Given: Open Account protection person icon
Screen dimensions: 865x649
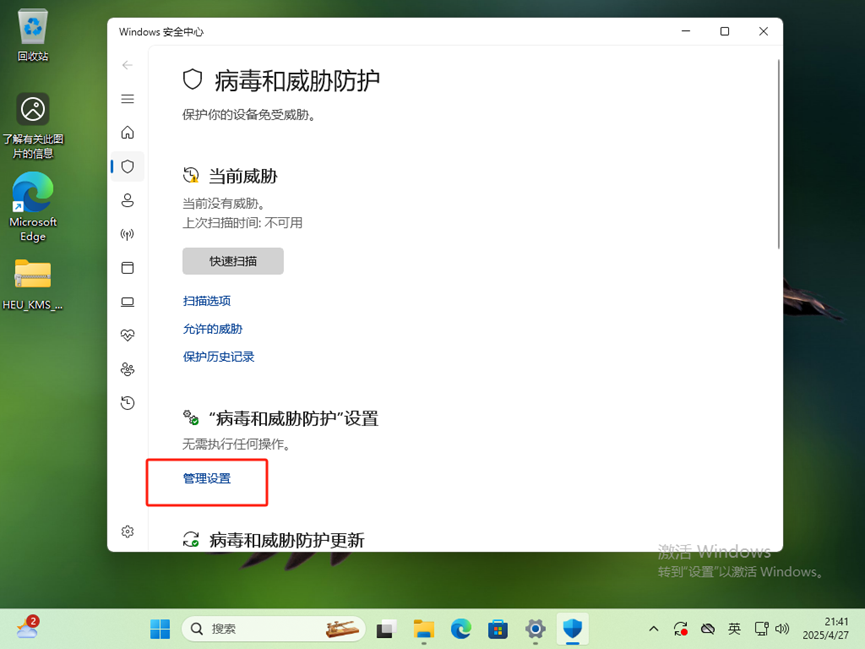Looking at the screenshot, I should tap(127, 201).
